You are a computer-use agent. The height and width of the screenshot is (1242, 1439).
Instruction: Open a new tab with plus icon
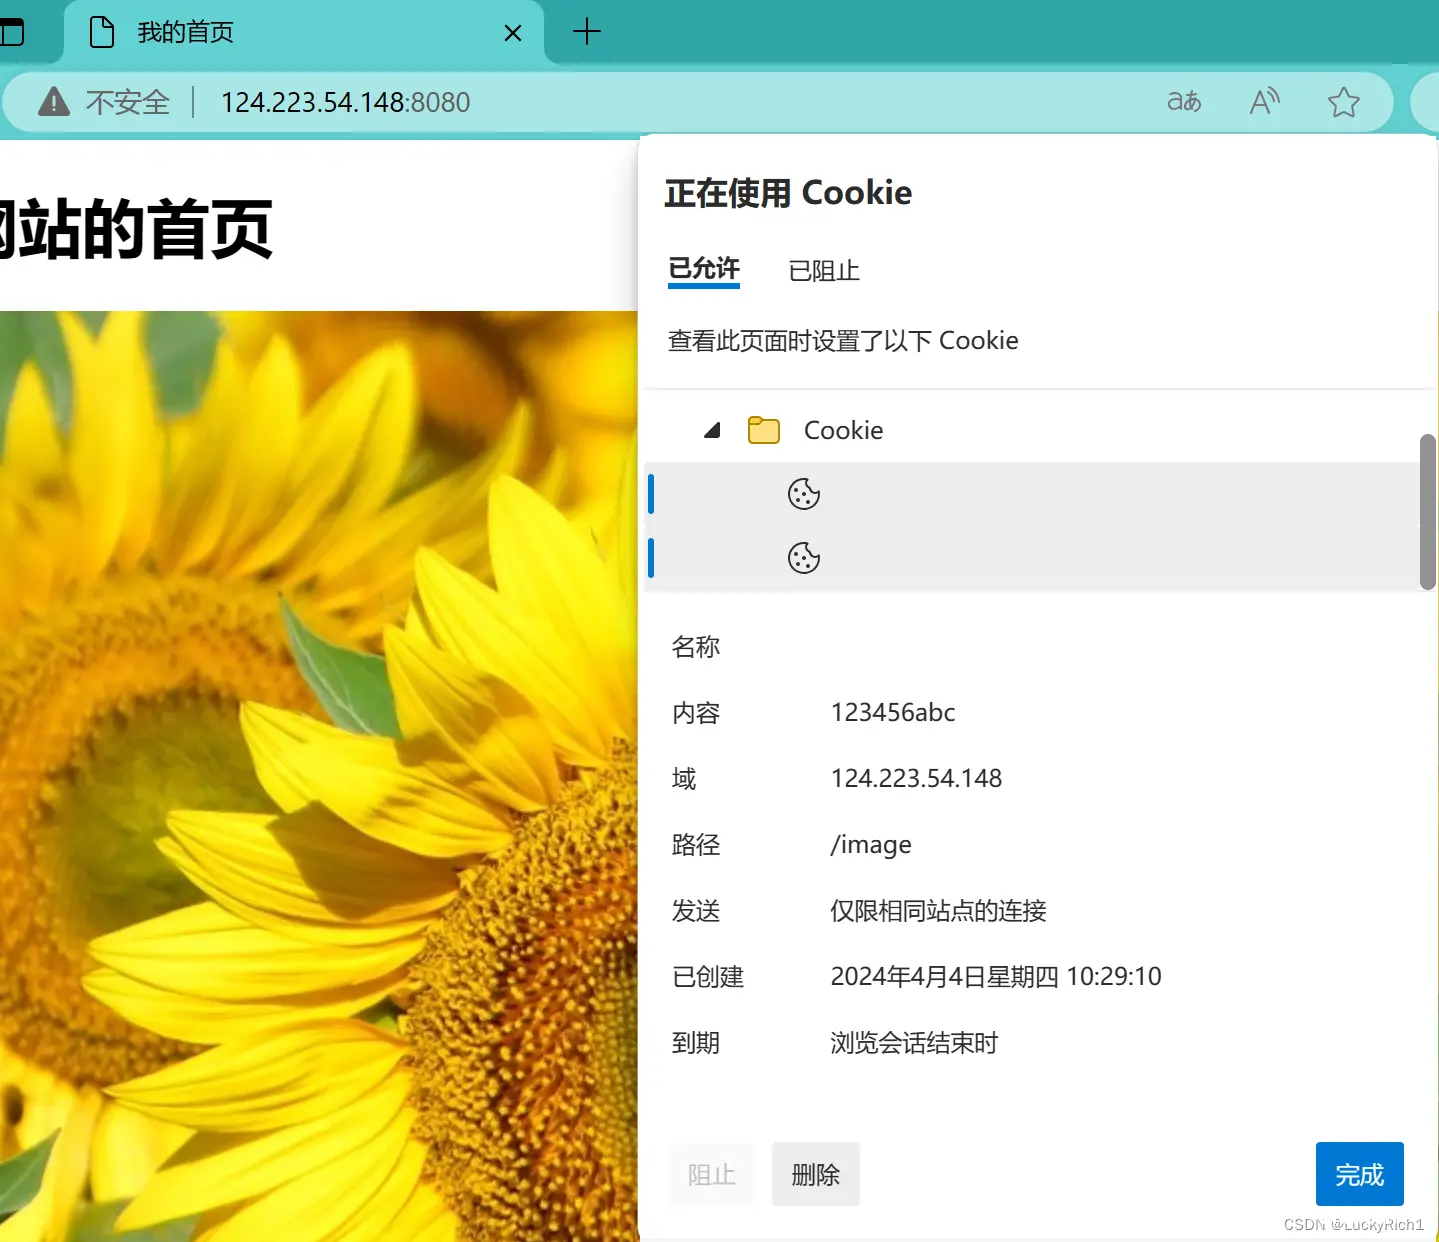coord(587,32)
